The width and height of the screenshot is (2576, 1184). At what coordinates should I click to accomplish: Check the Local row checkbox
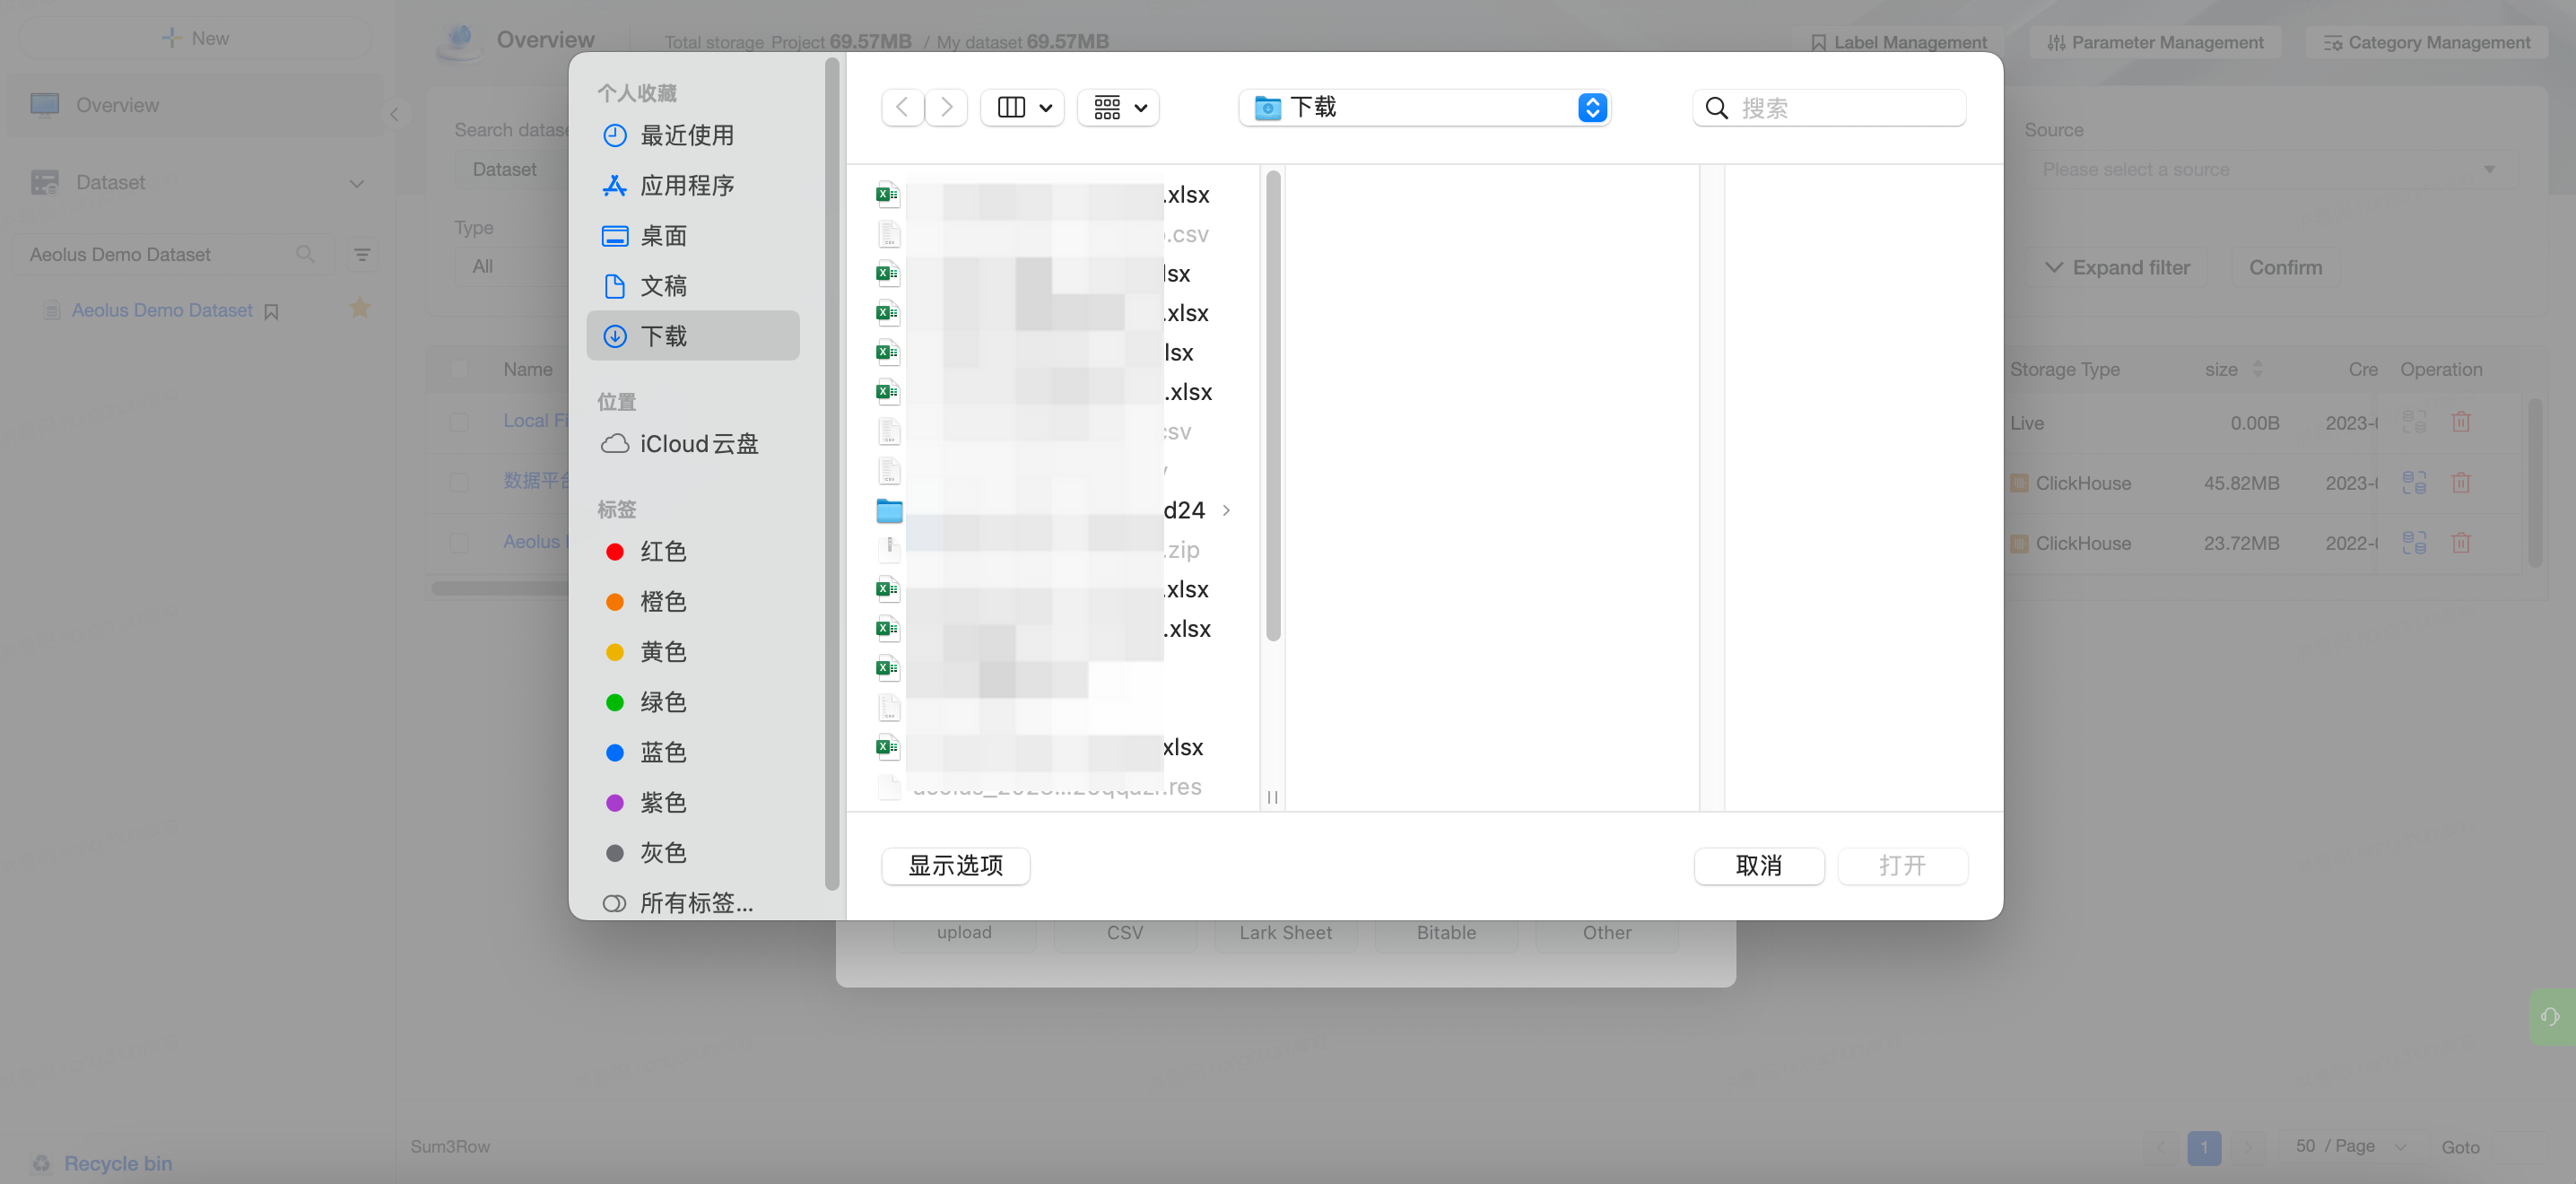459,422
